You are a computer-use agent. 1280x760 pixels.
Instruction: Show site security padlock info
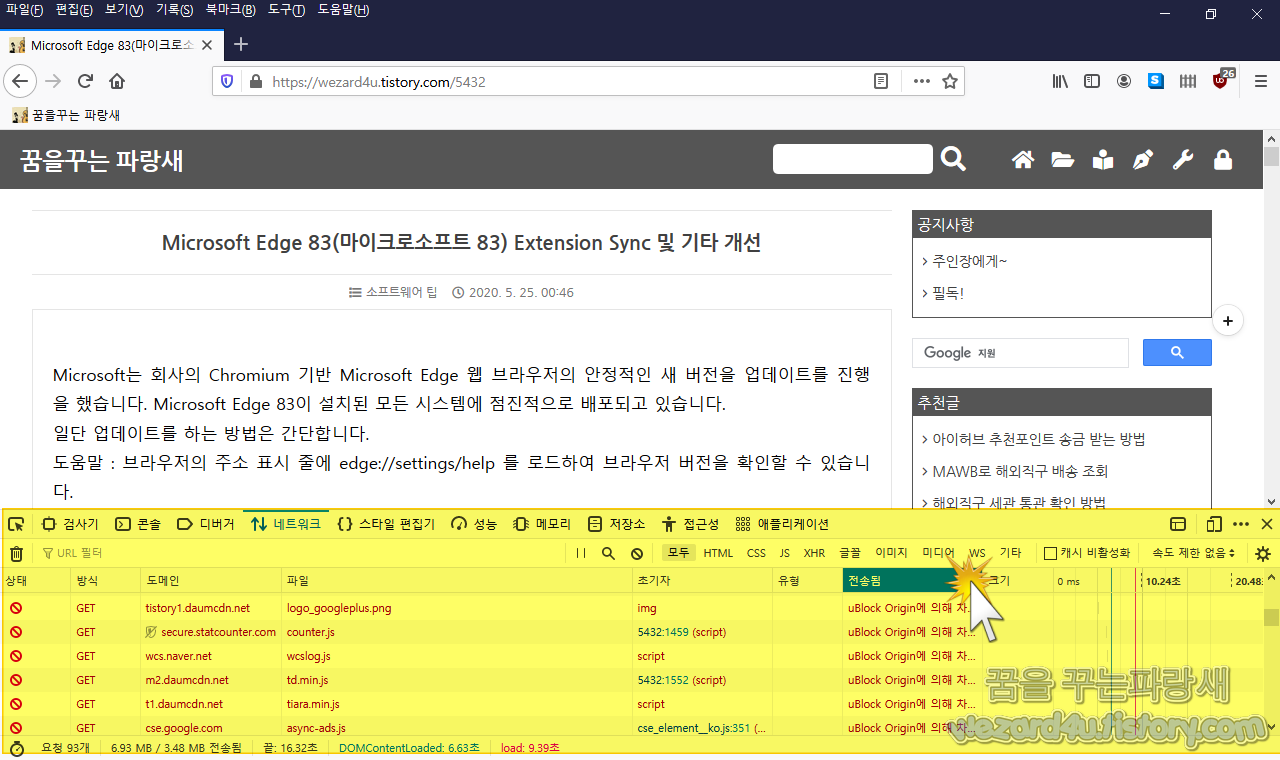[x=255, y=81]
